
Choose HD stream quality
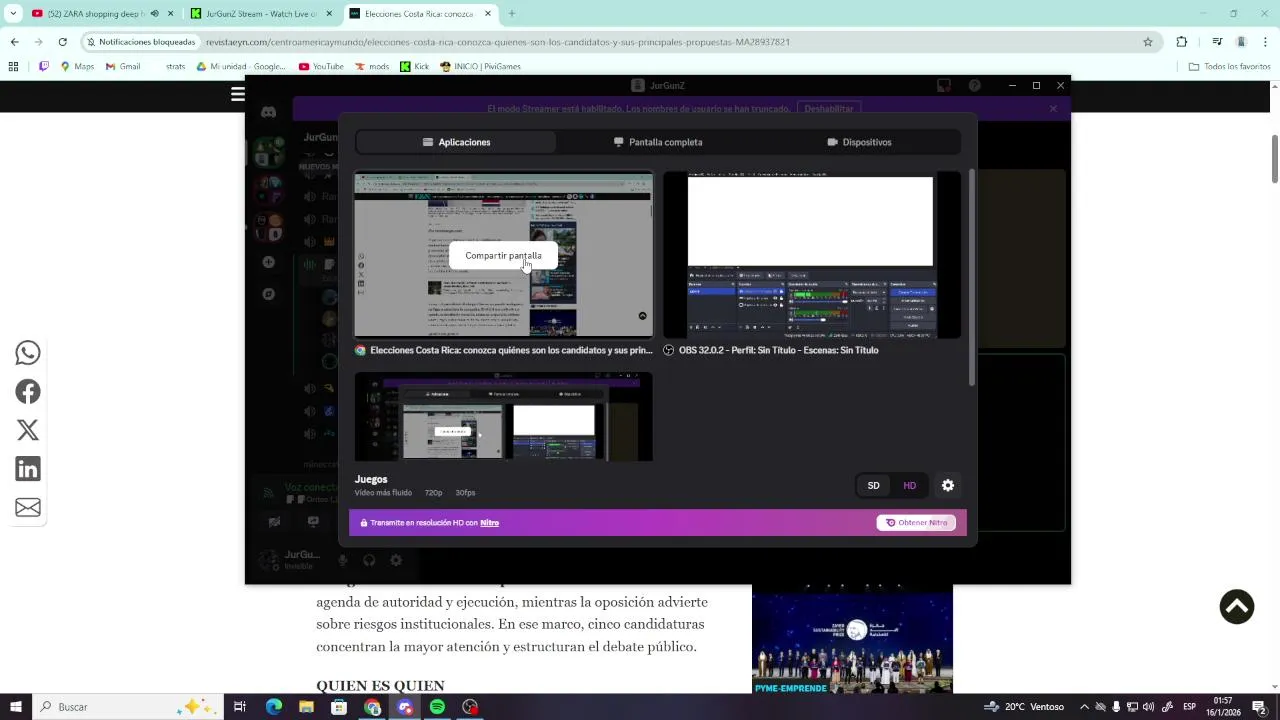point(910,486)
